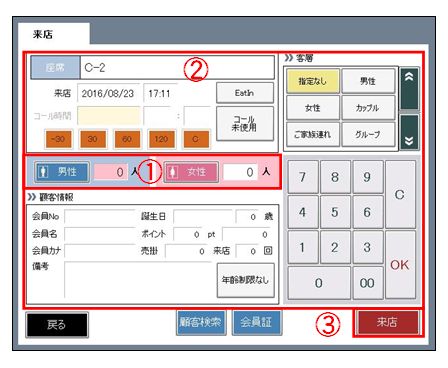This screenshot has height=368, width=448.
Task: Click the 会員証 membership card button
Action: (257, 322)
